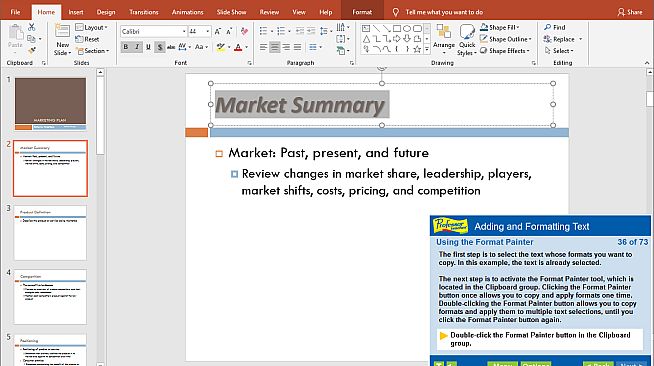Switch to the Animations tab
This screenshot has height=366, width=654.
(x=188, y=12)
